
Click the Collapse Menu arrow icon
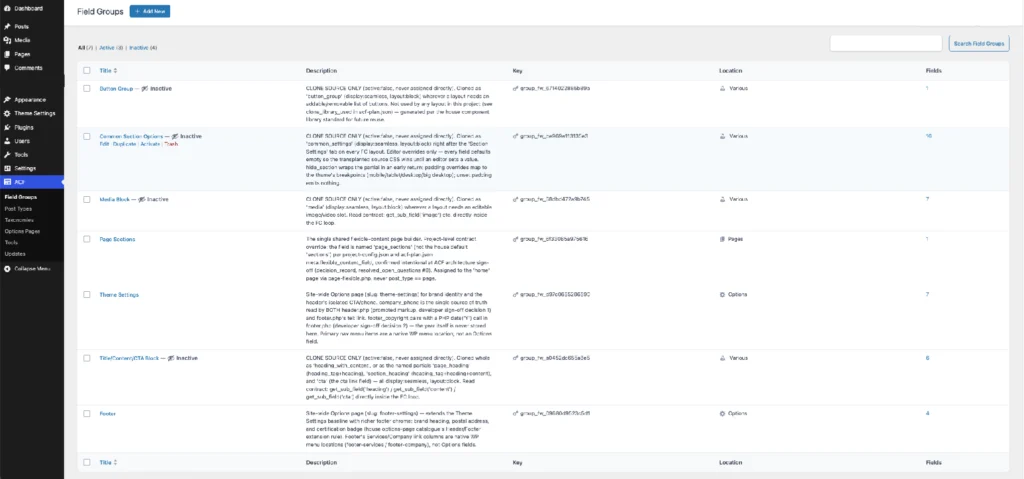pos(7,269)
